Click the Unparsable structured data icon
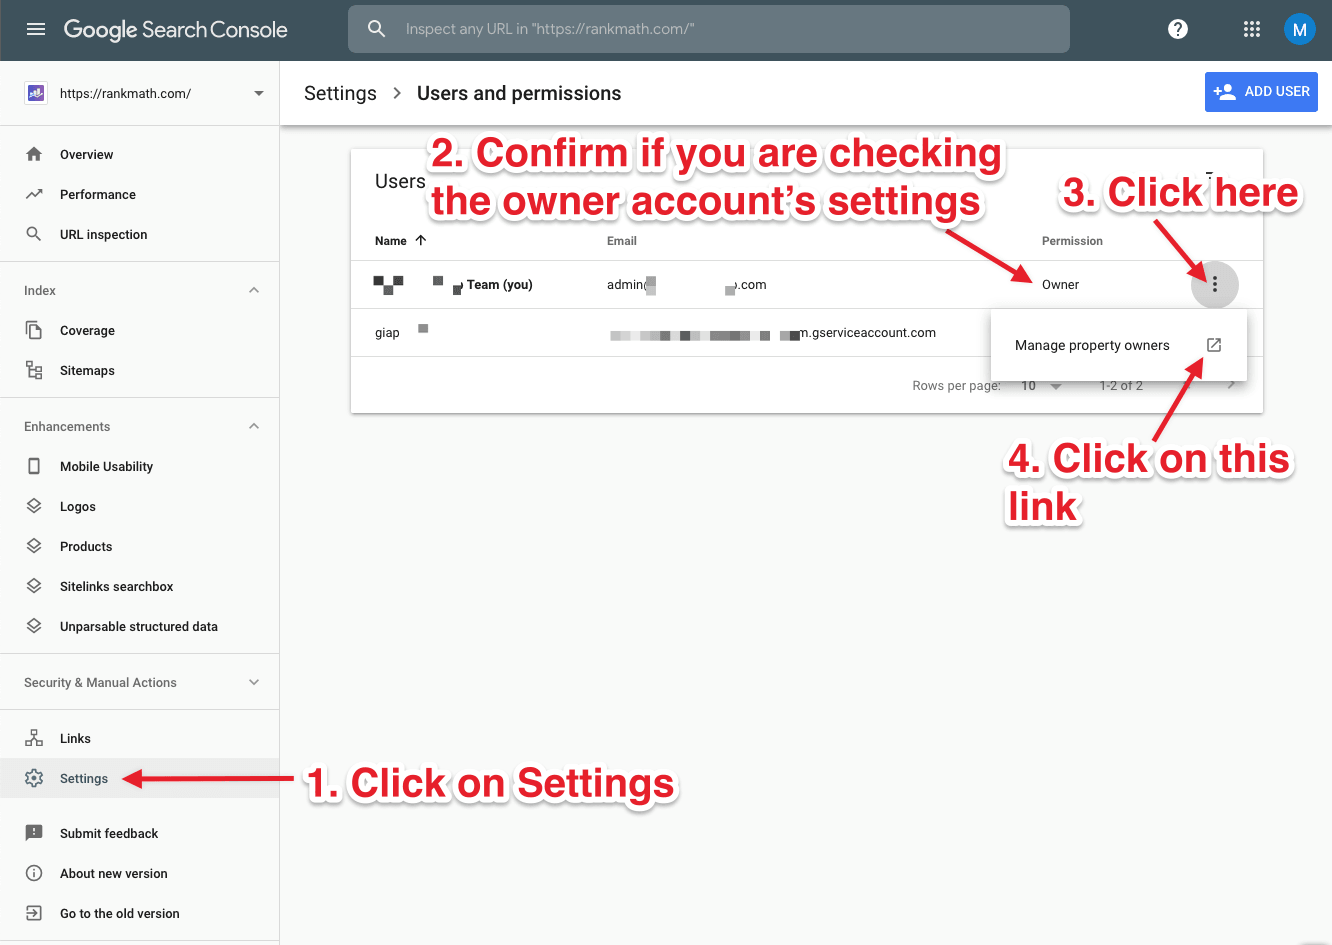Image resolution: width=1332 pixels, height=945 pixels. click(34, 626)
